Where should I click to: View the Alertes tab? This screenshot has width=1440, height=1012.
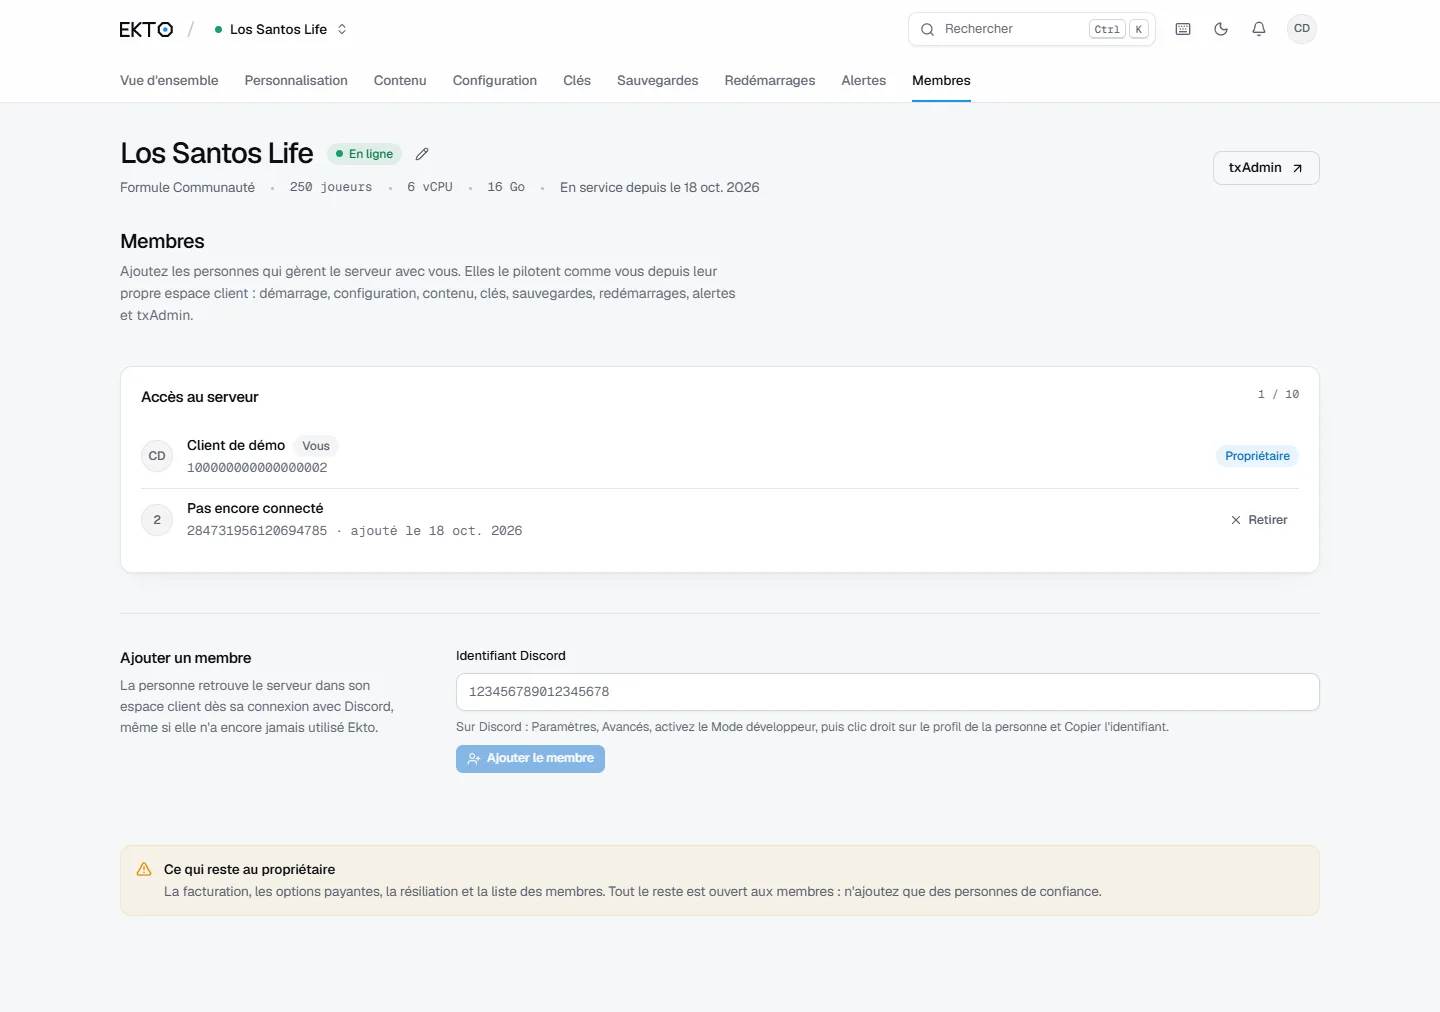click(864, 81)
